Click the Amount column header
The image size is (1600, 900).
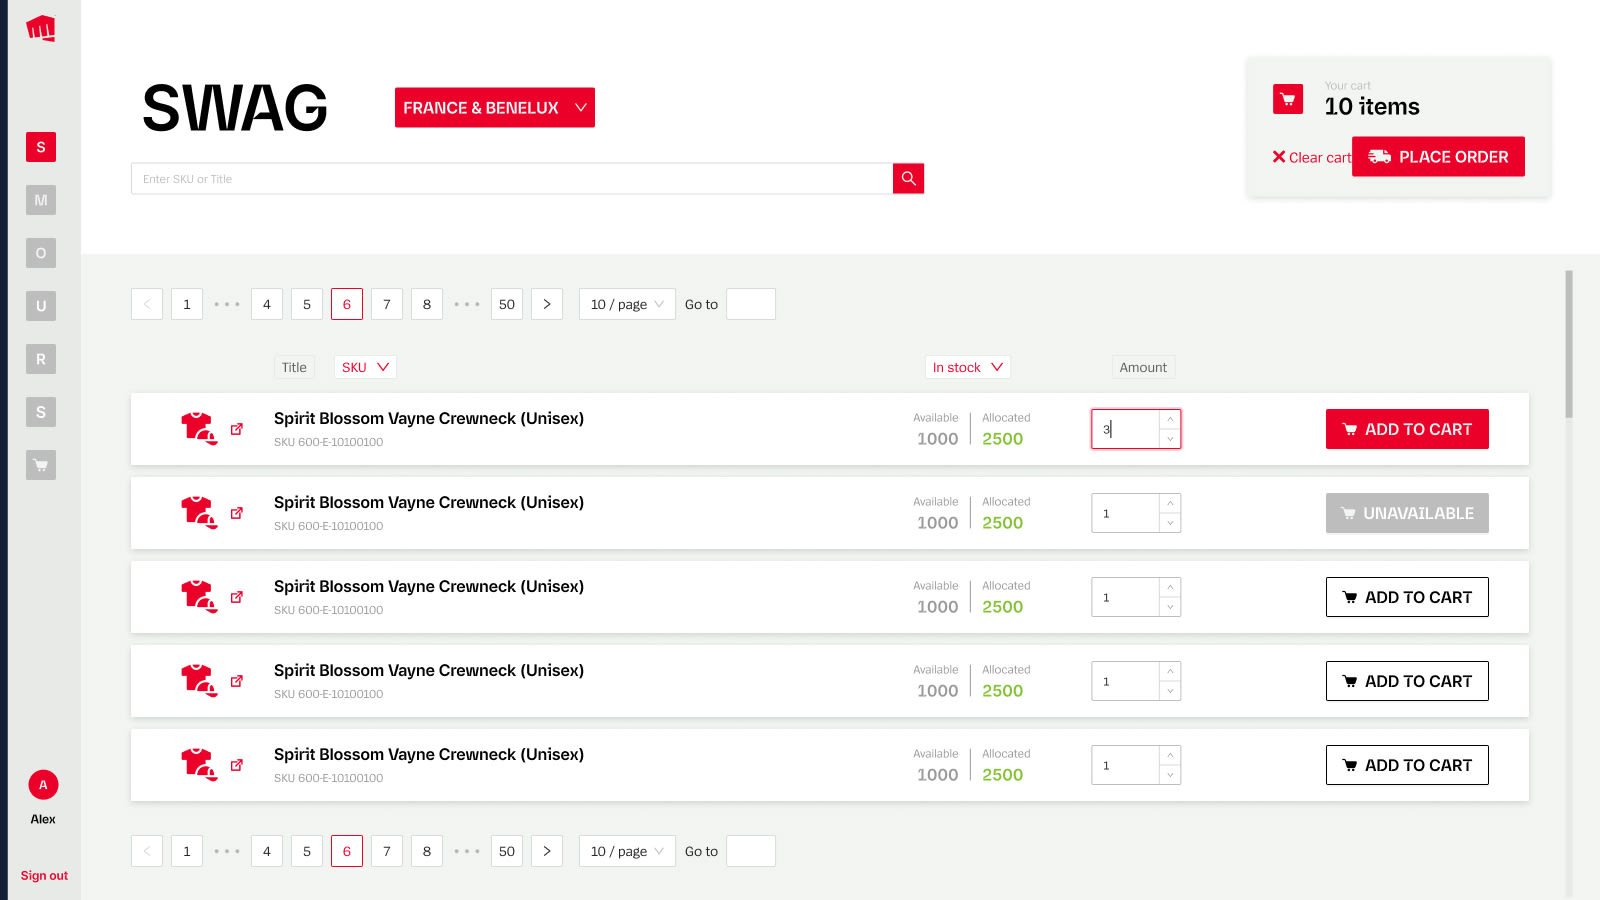[1143, 367]
